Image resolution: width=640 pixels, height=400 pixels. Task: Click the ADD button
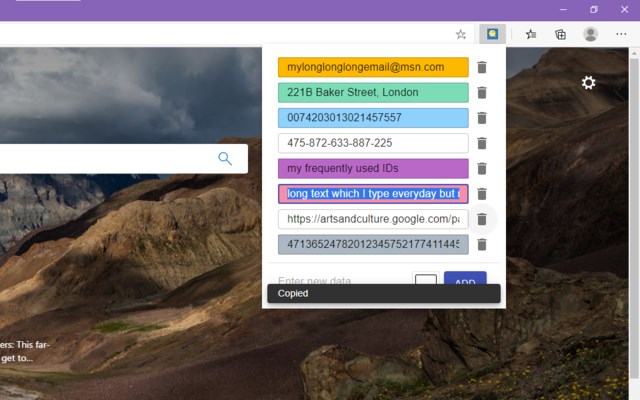[x=465, y=278]
